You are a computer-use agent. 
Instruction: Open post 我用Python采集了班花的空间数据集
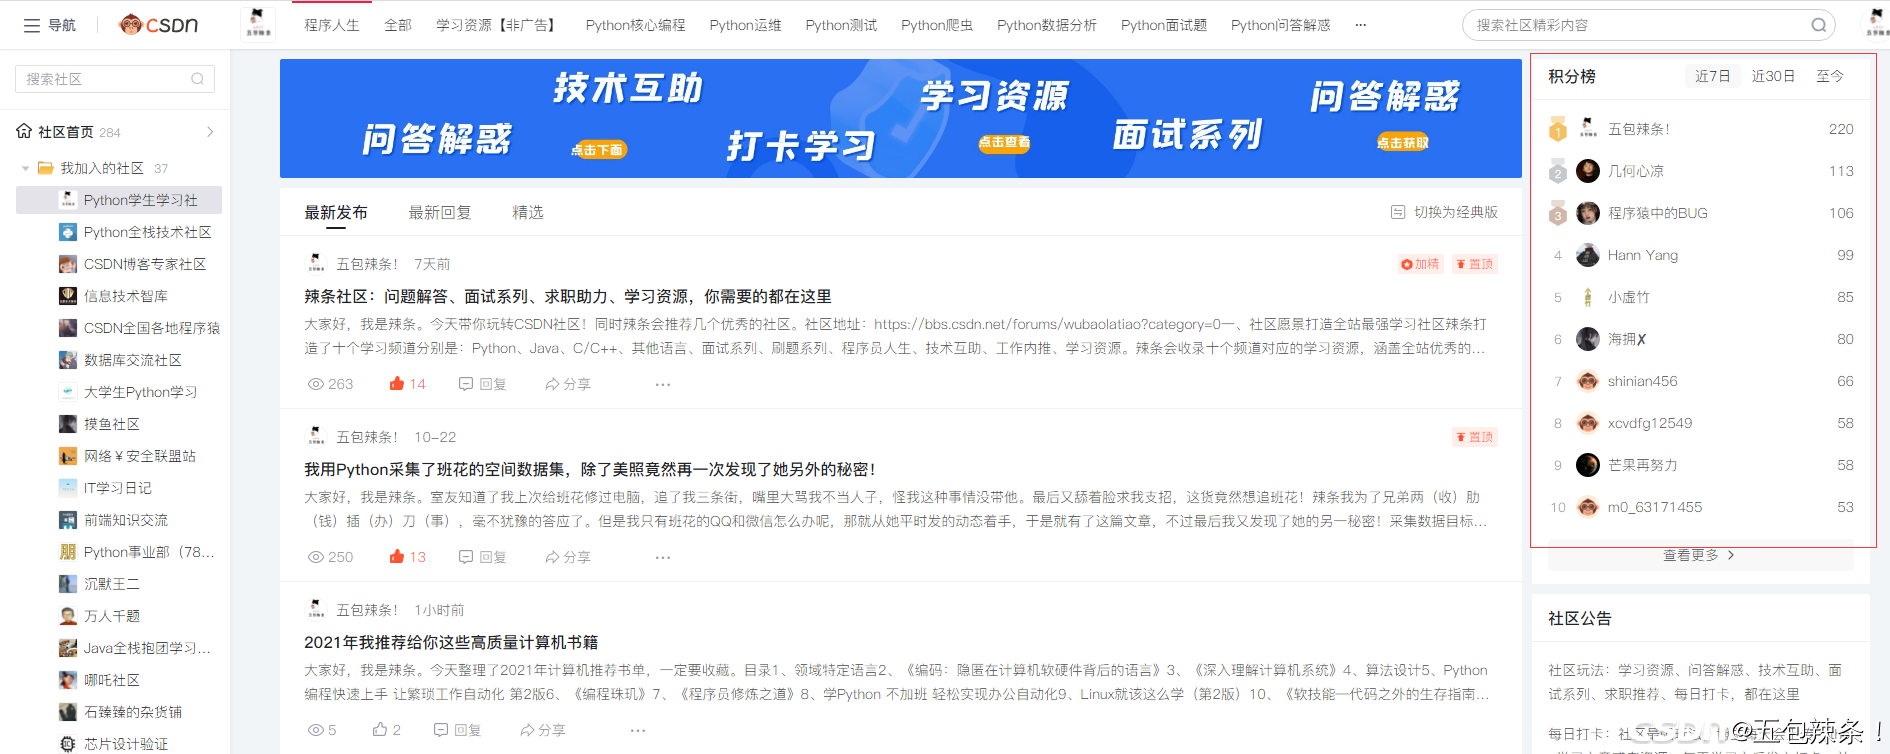[x=590, y=469]
